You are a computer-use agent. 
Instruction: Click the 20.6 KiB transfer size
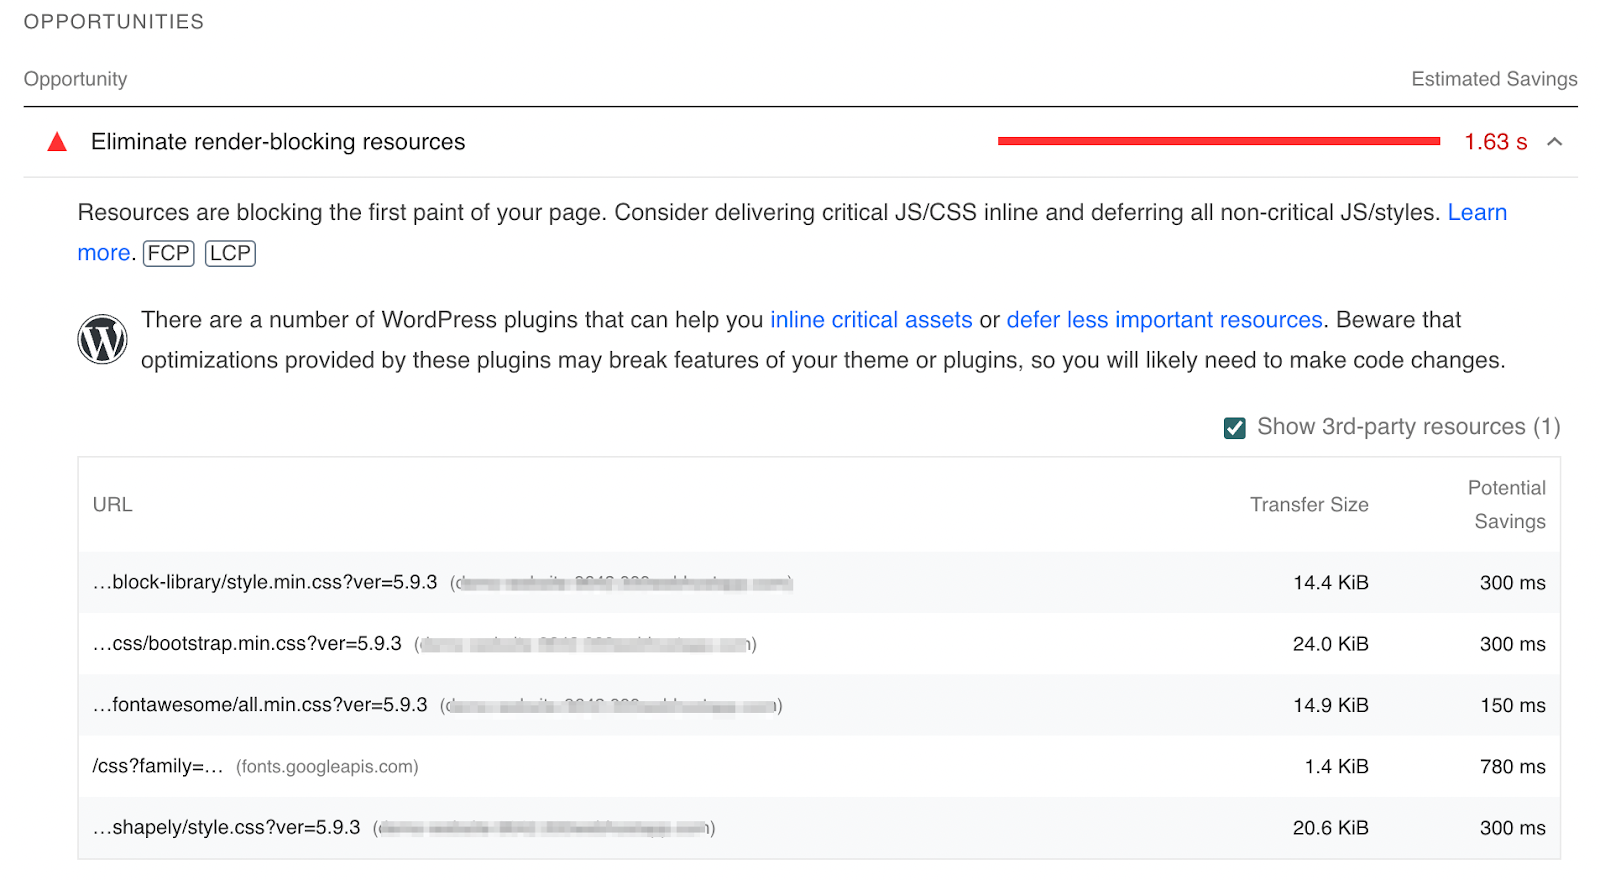click(x=1330, y=828)
